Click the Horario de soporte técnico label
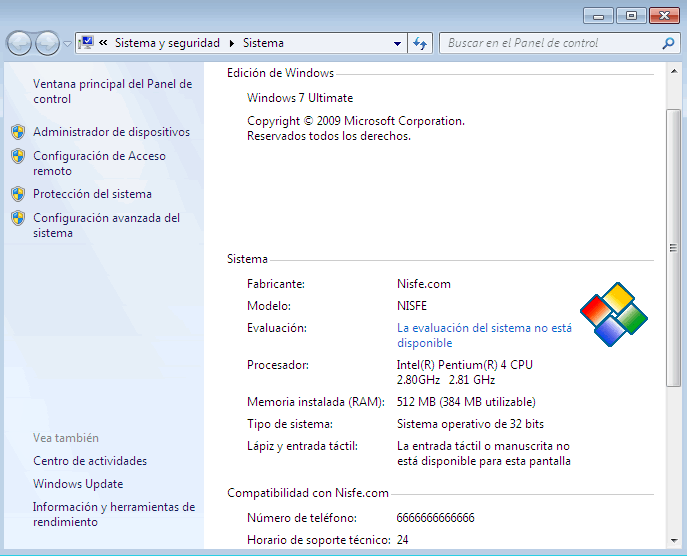This screenshot has height=556, width=687. click(319, 540)
